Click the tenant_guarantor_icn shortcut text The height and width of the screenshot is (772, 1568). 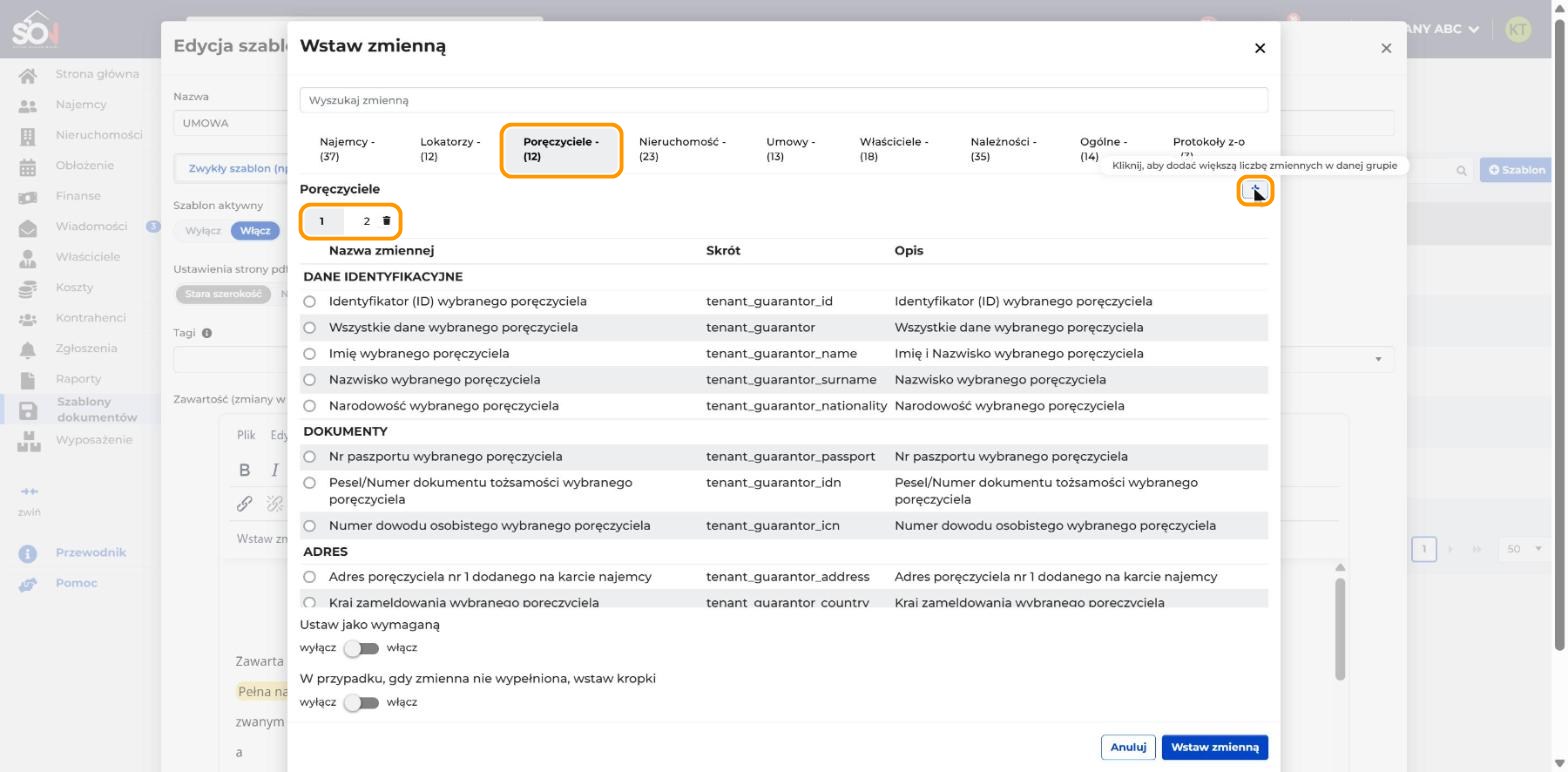tap(773, 526)
